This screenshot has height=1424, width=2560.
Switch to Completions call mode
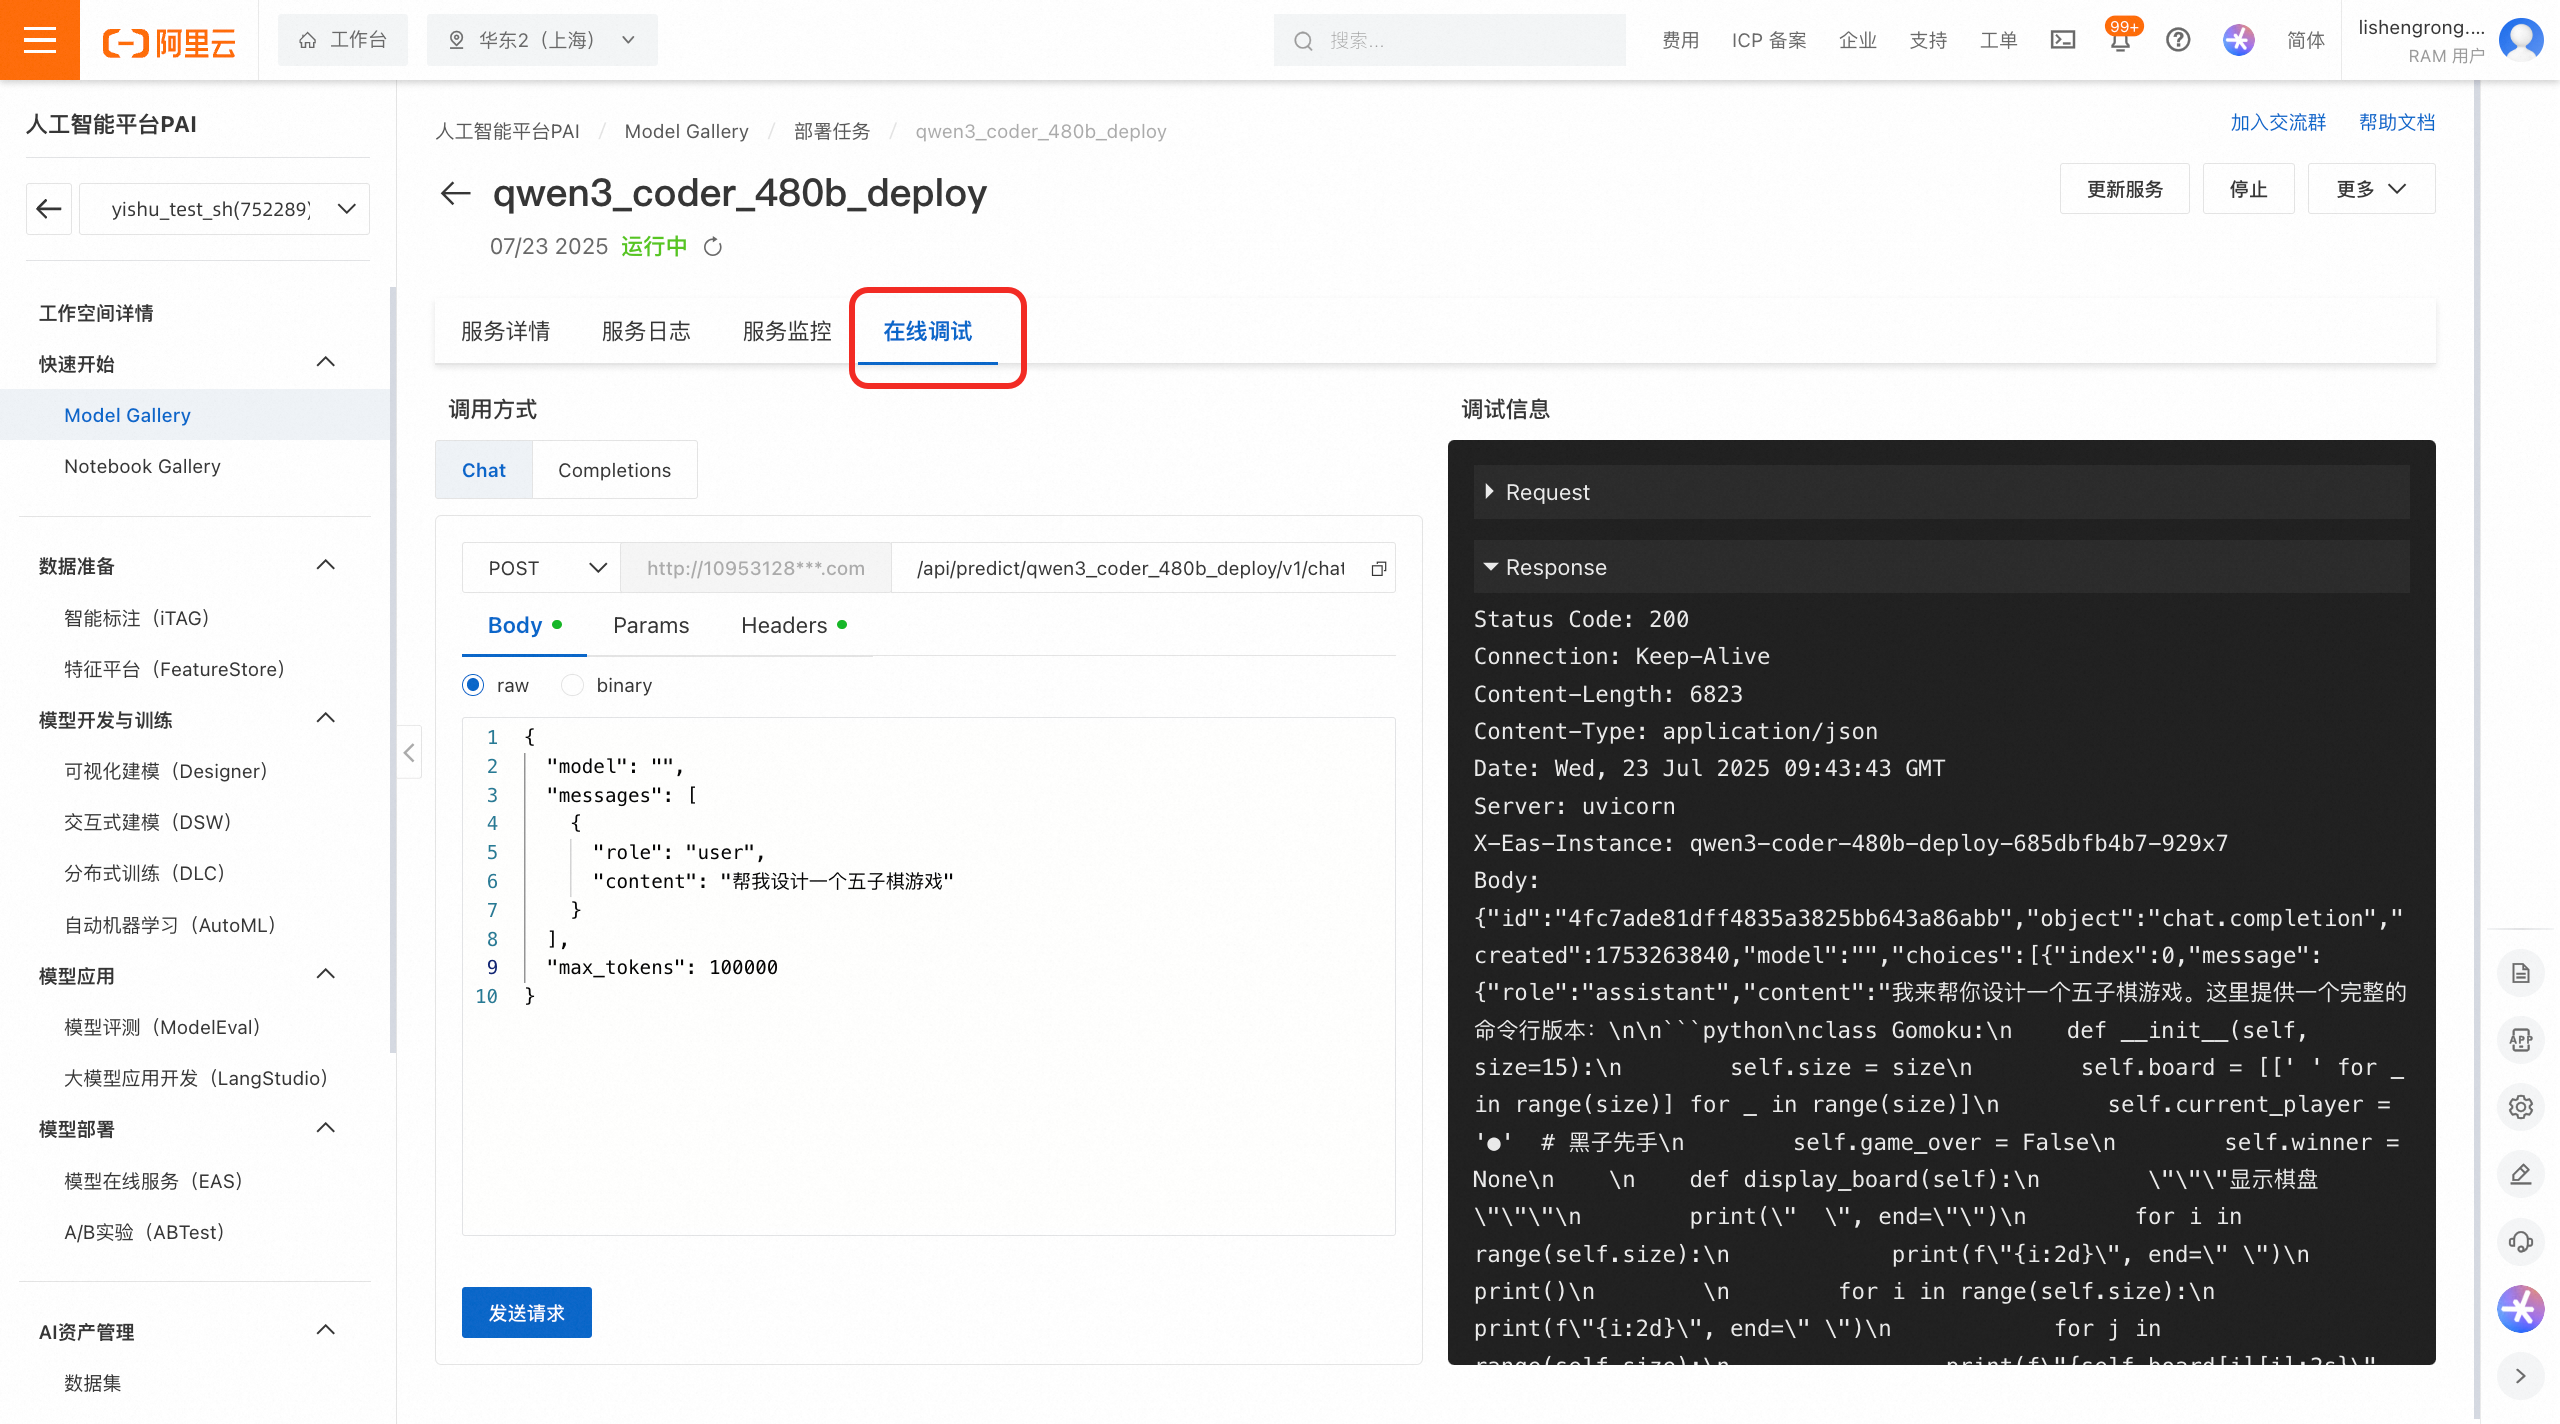coord(614,470)
